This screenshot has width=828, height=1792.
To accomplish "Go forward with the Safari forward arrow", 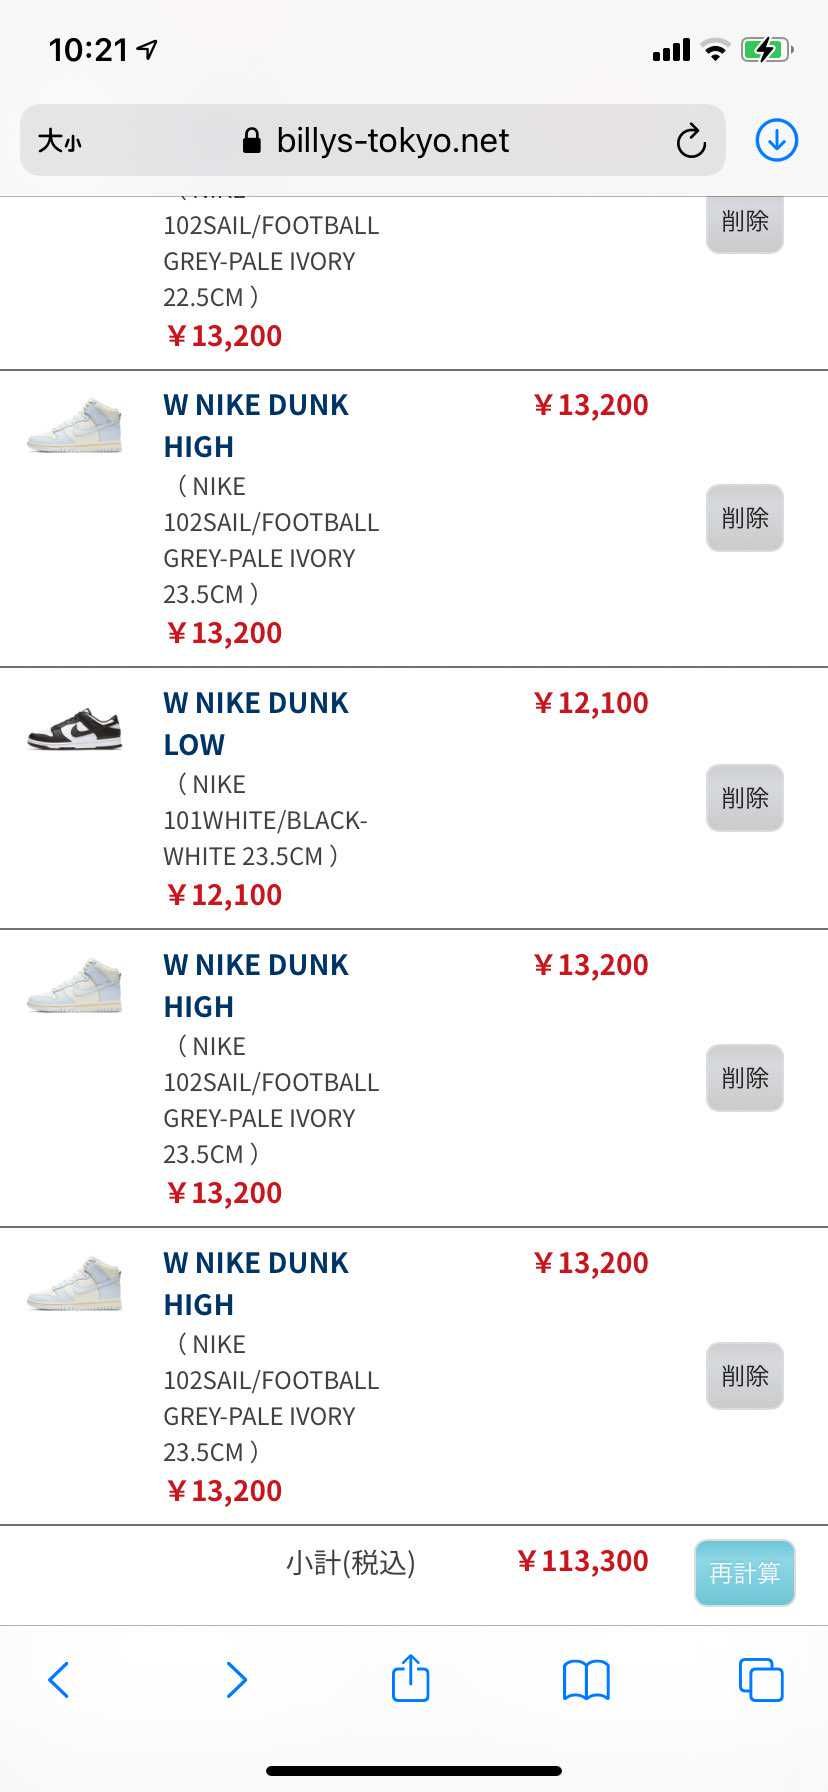I will click(x=236, y=1680).
